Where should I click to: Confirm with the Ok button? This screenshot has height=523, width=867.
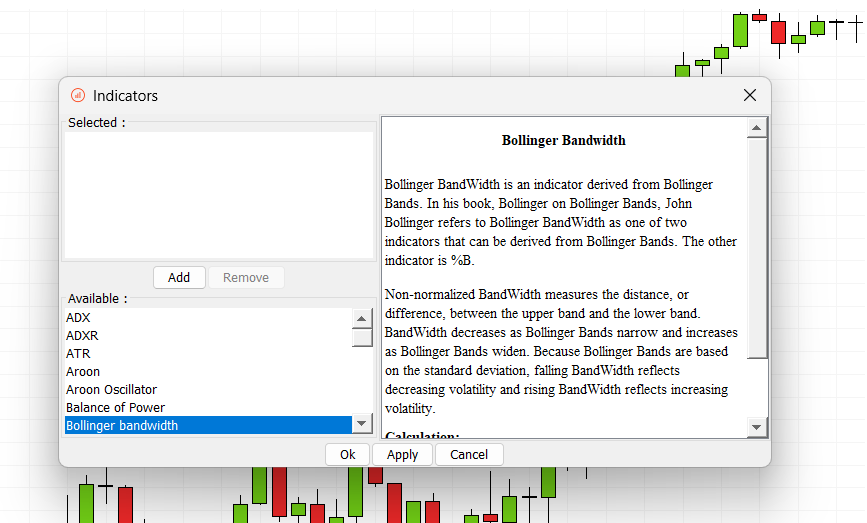pyautogui.click(x=347, y=454)
